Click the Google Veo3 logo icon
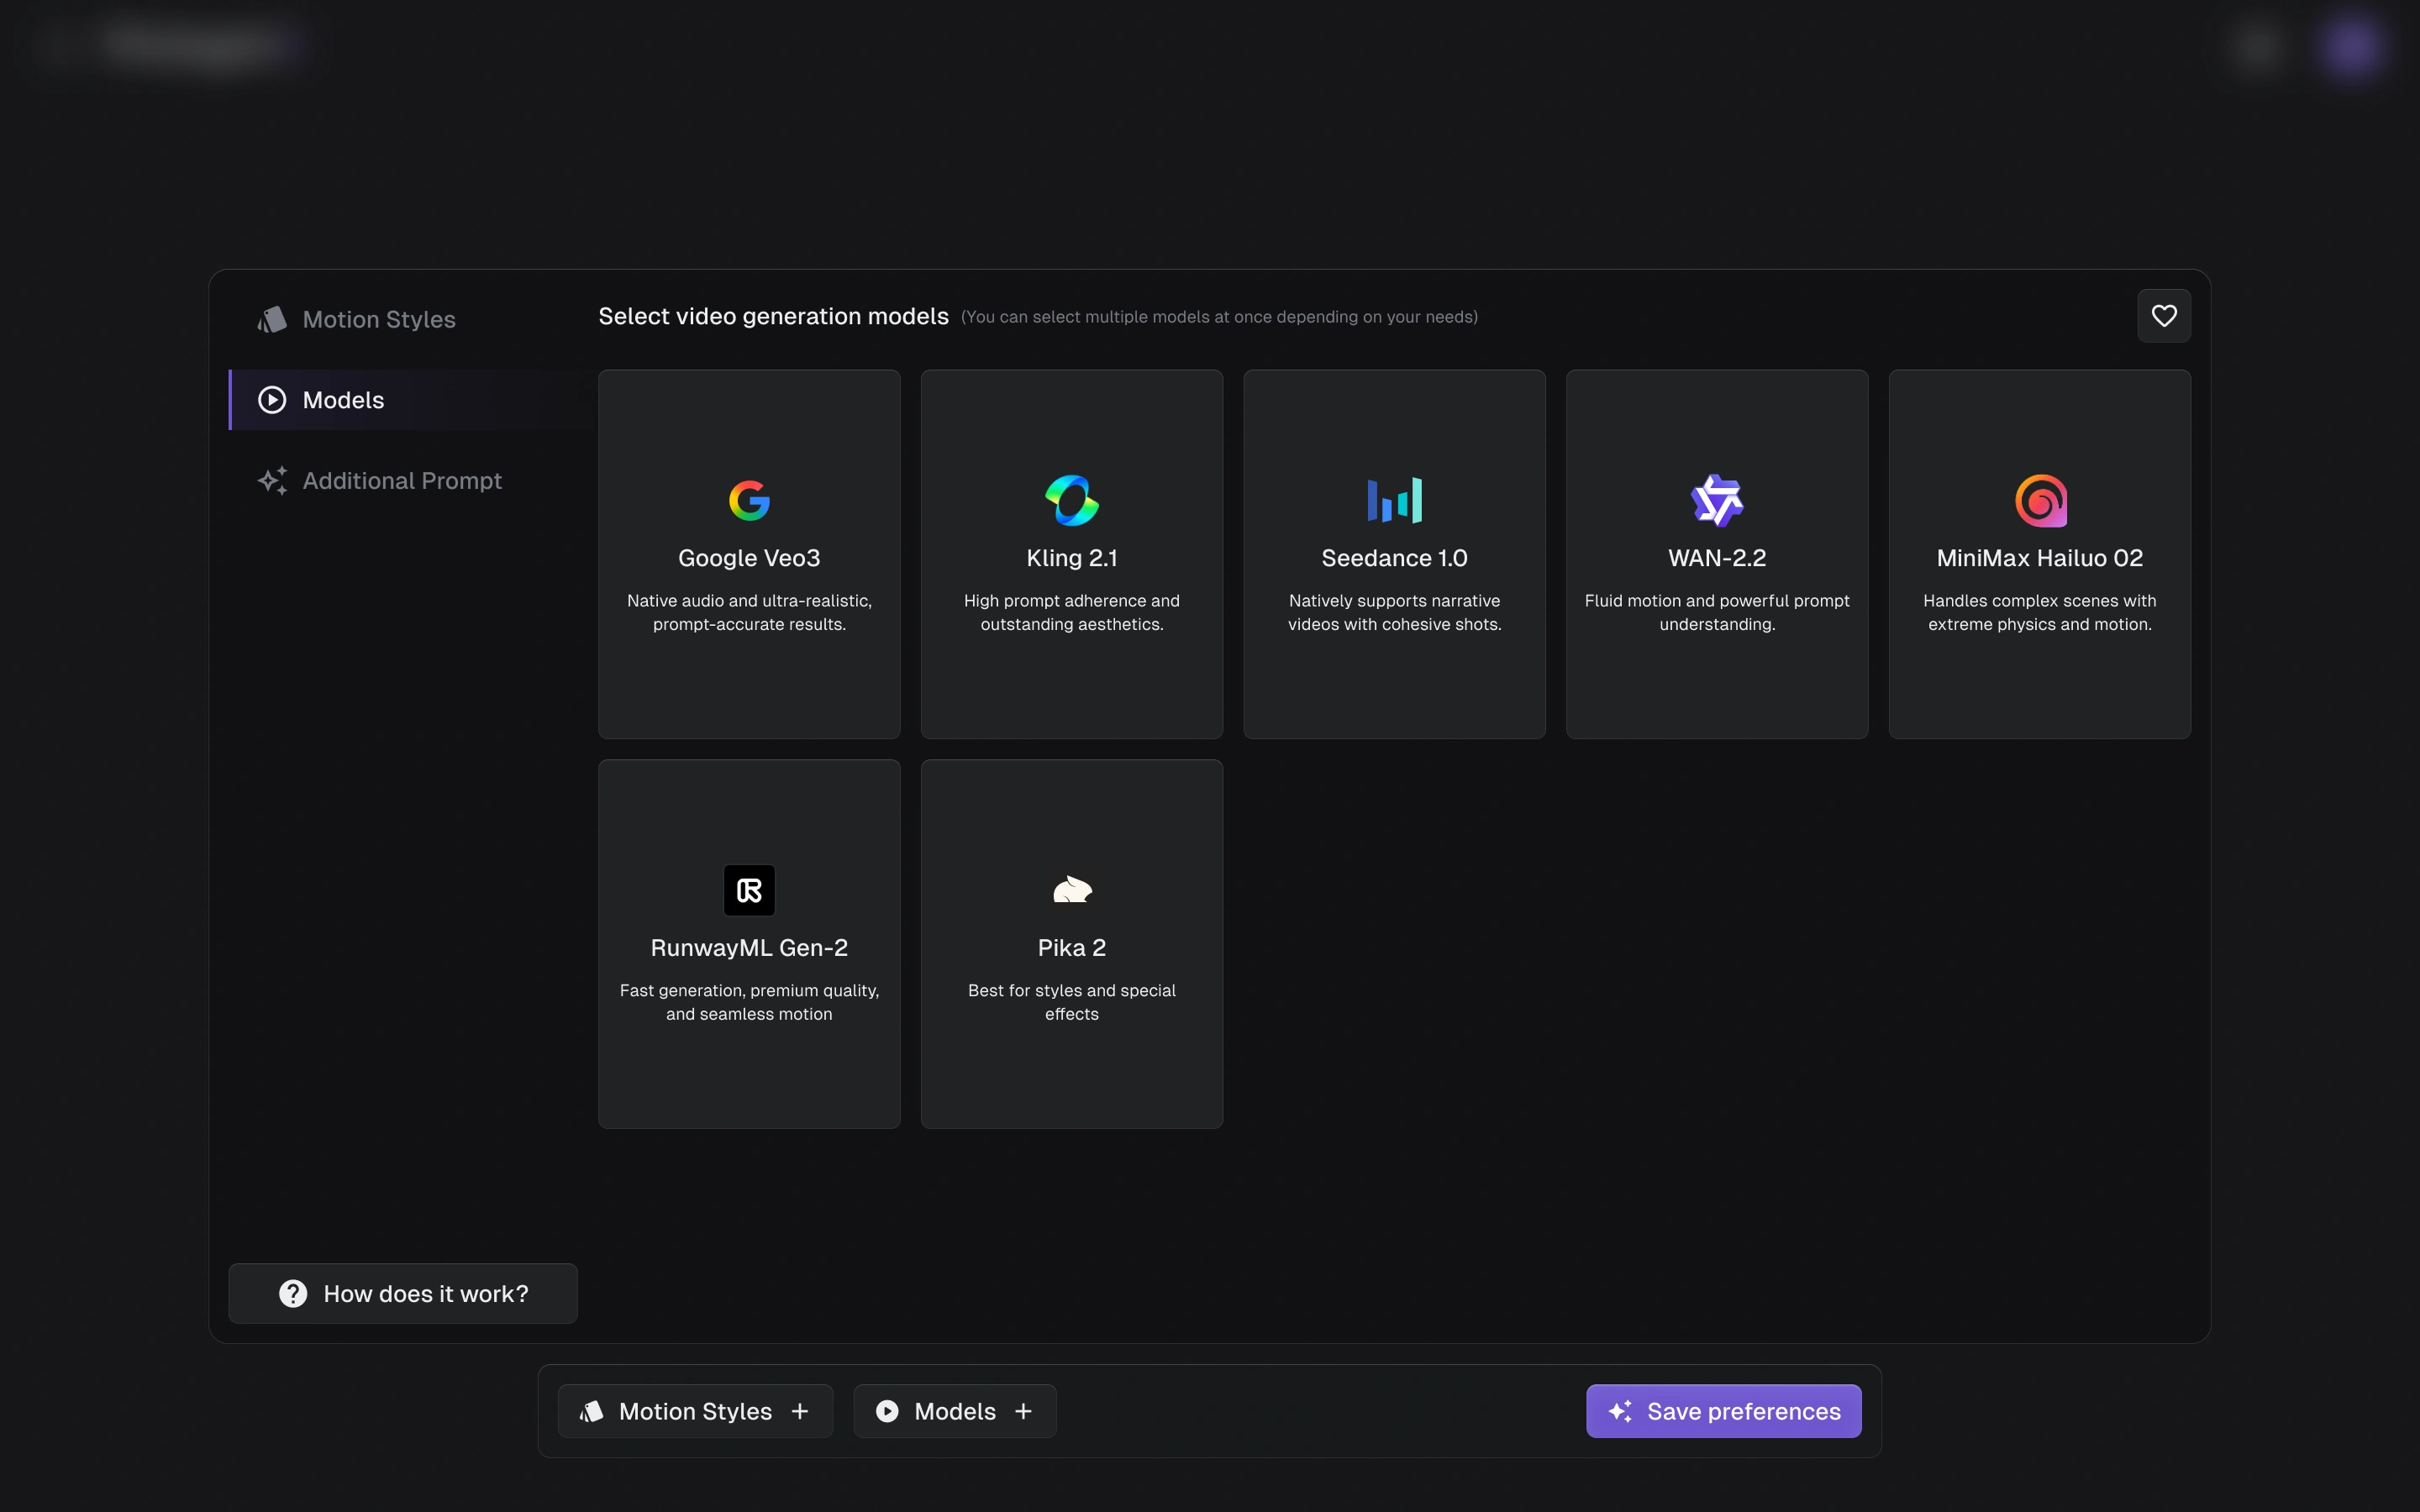 point(749,500)
